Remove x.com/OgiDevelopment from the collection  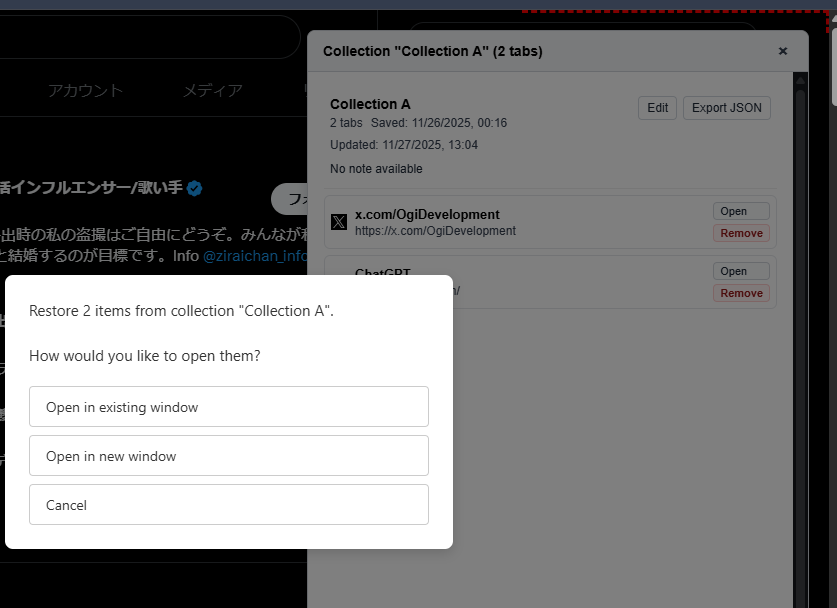point(740,233)
